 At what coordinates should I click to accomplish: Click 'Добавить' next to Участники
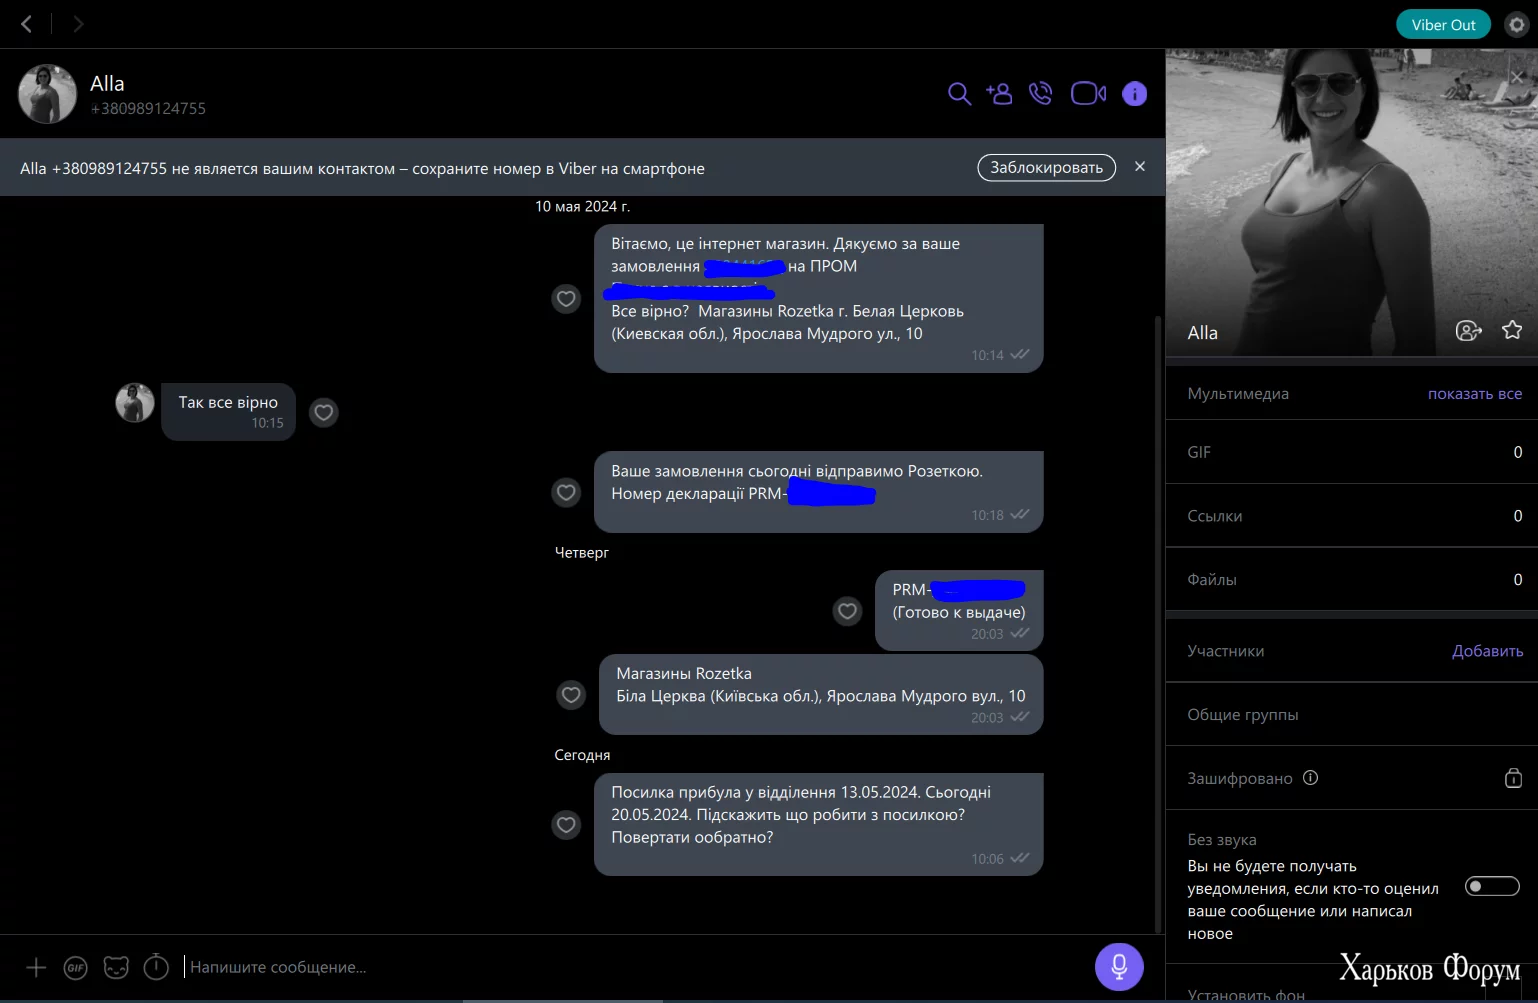coord(1487,651)
